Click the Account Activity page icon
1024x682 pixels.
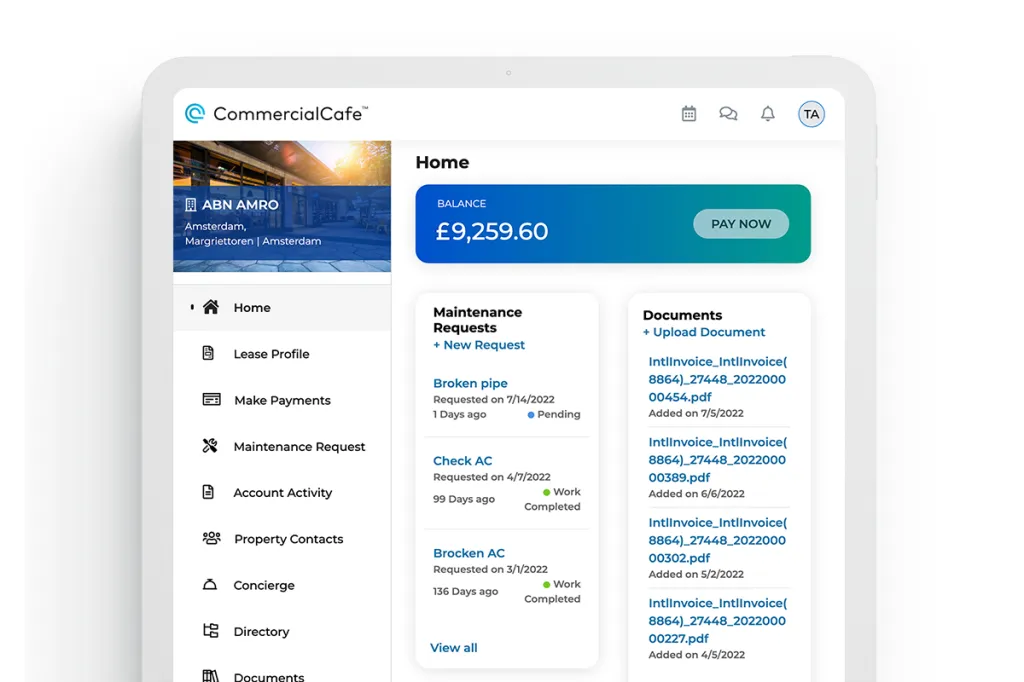[x=208, y=492]
